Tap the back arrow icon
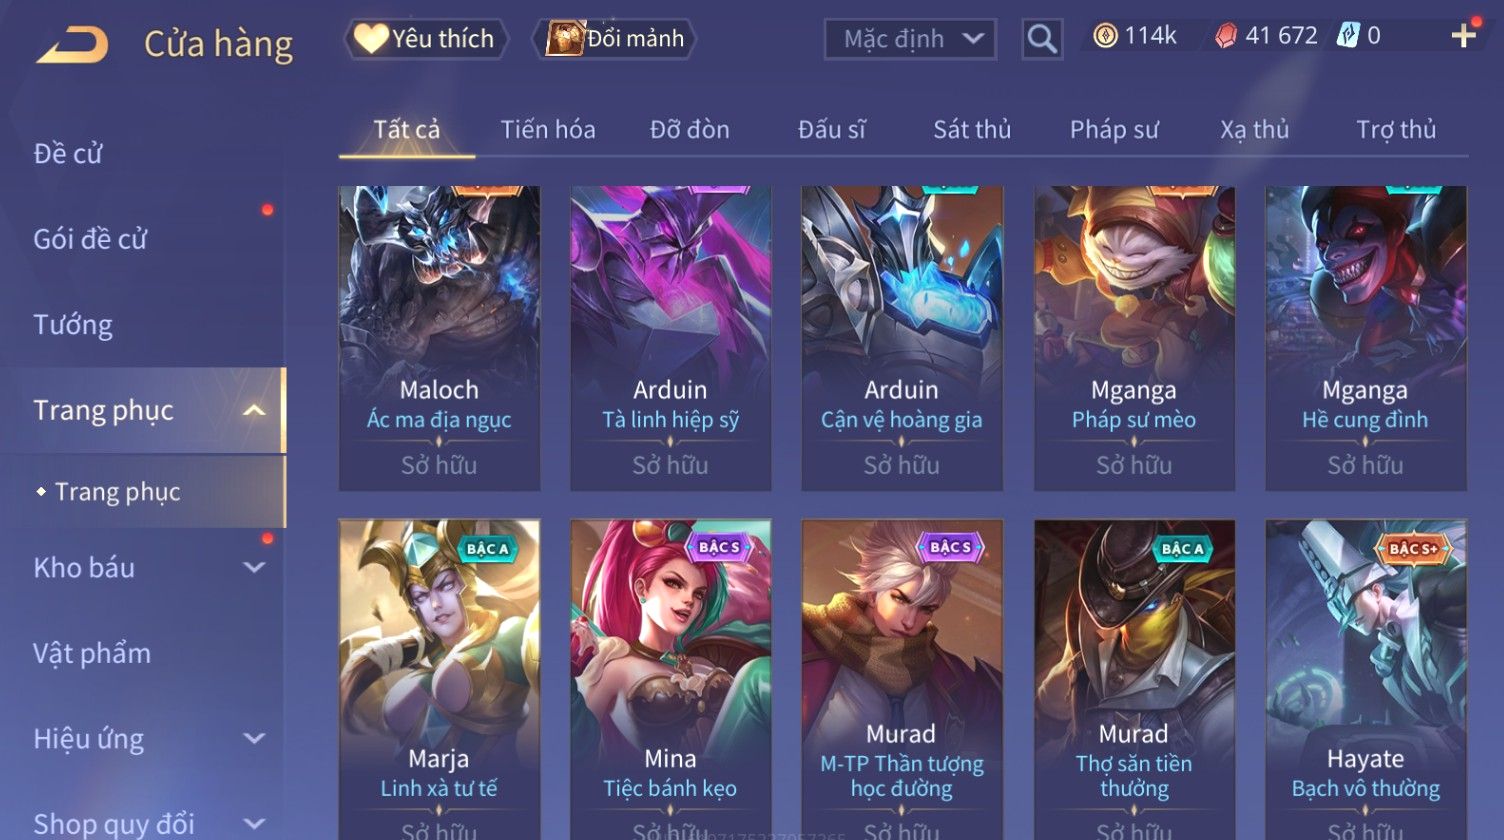Image resolution: width=1504 pixels, height=840 pixels. 73,44
